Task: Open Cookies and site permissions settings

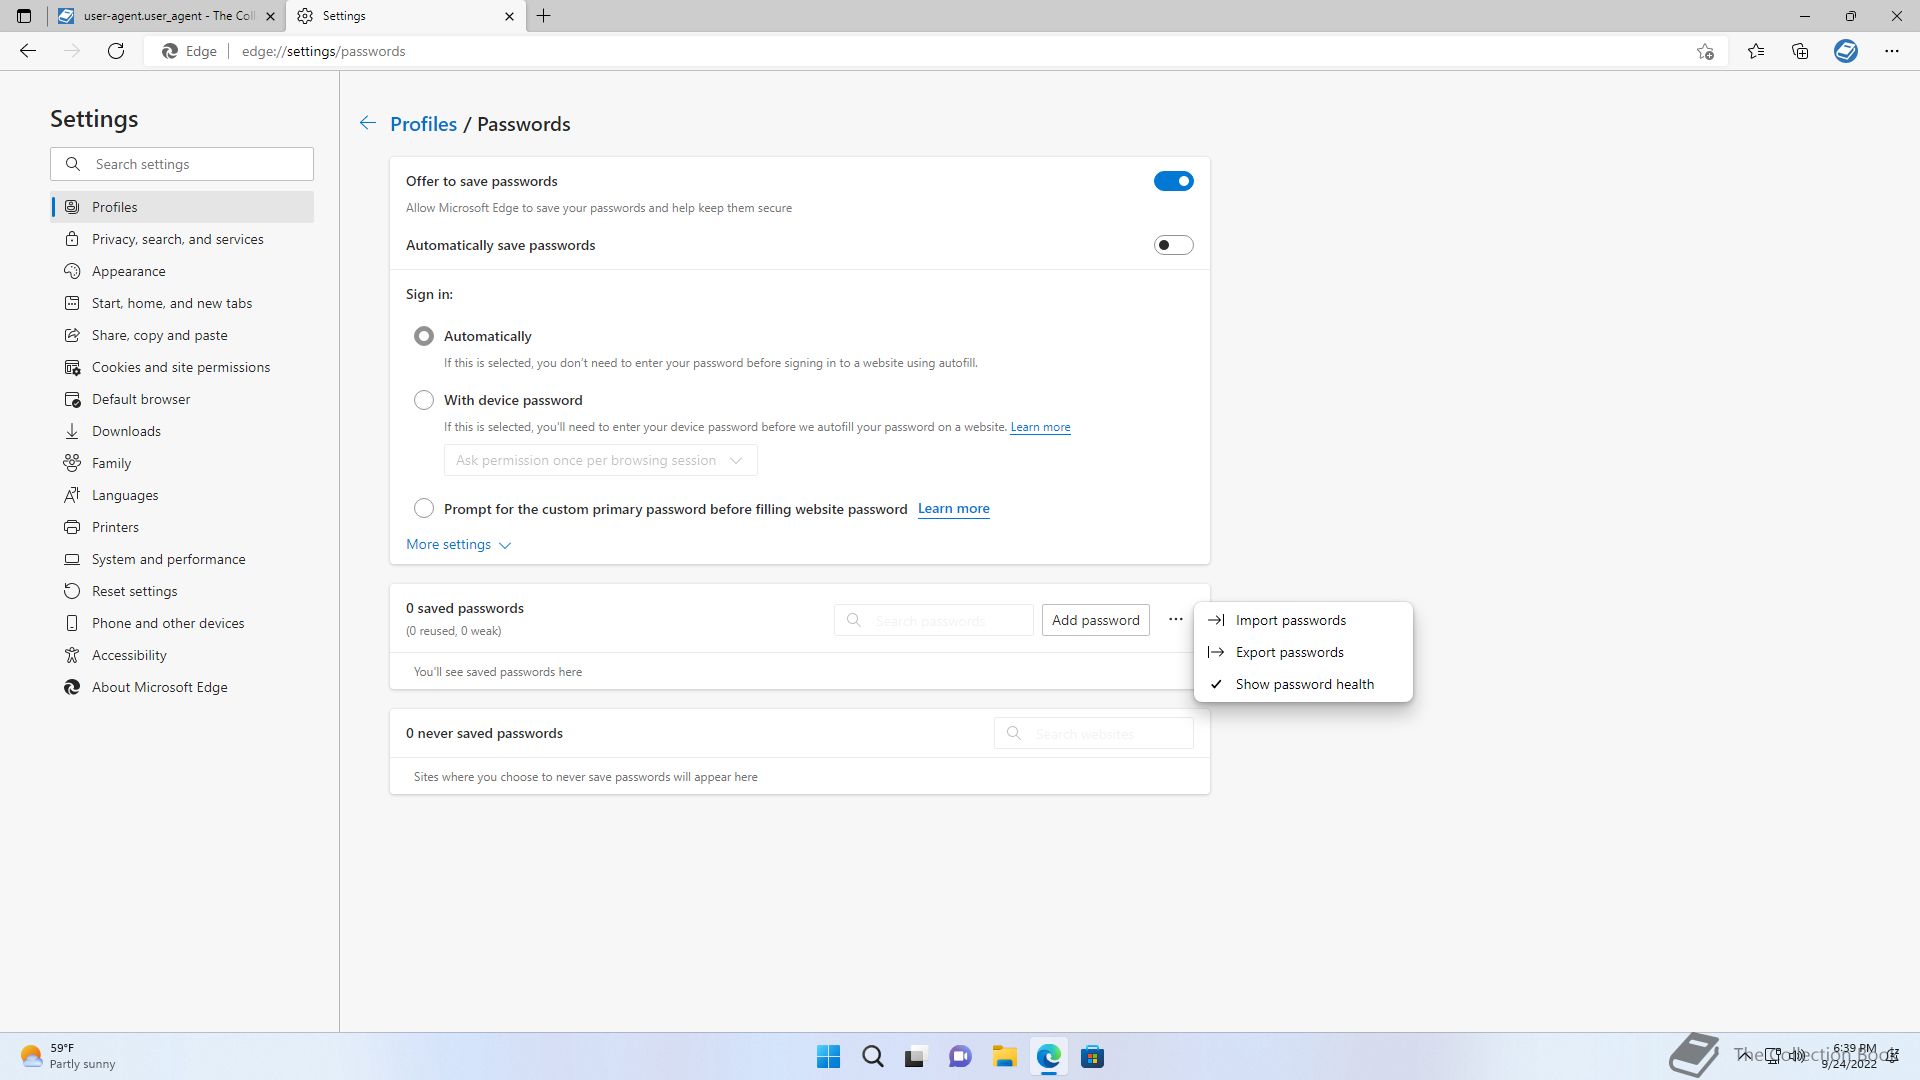Action: click(181, 367)
